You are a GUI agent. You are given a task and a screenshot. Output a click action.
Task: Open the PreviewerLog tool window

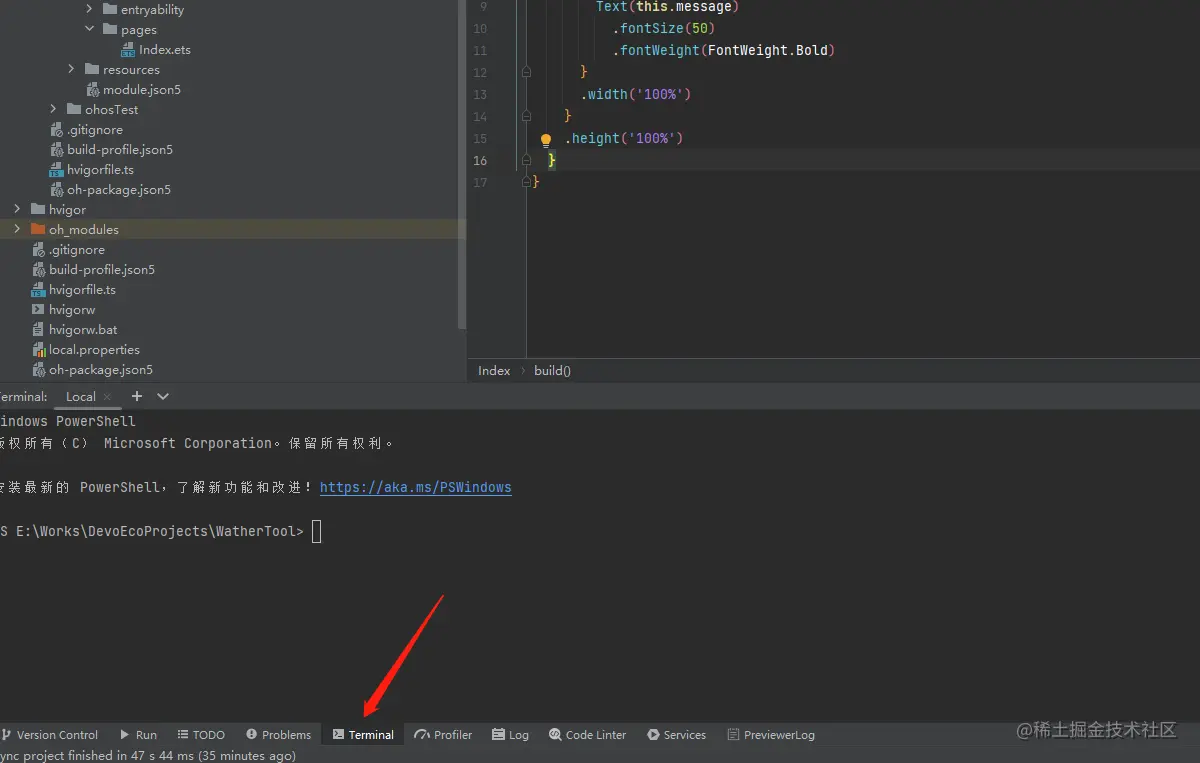tap(771, 734)
